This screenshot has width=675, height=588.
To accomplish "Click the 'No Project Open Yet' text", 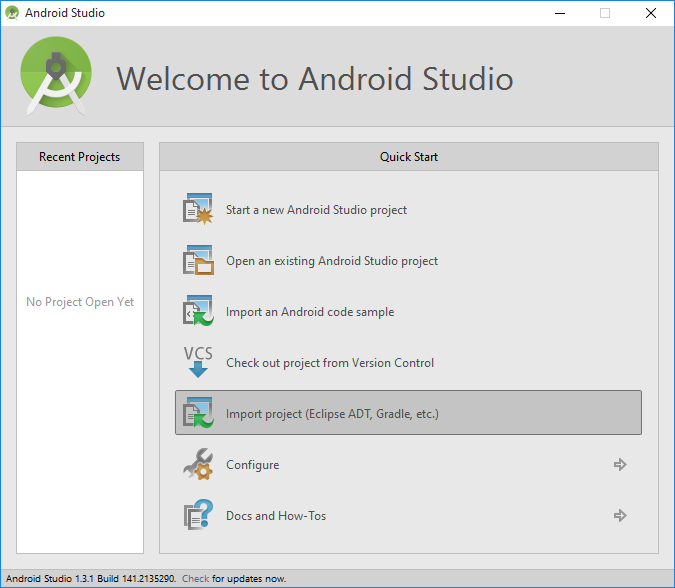I will pos(80,302).
